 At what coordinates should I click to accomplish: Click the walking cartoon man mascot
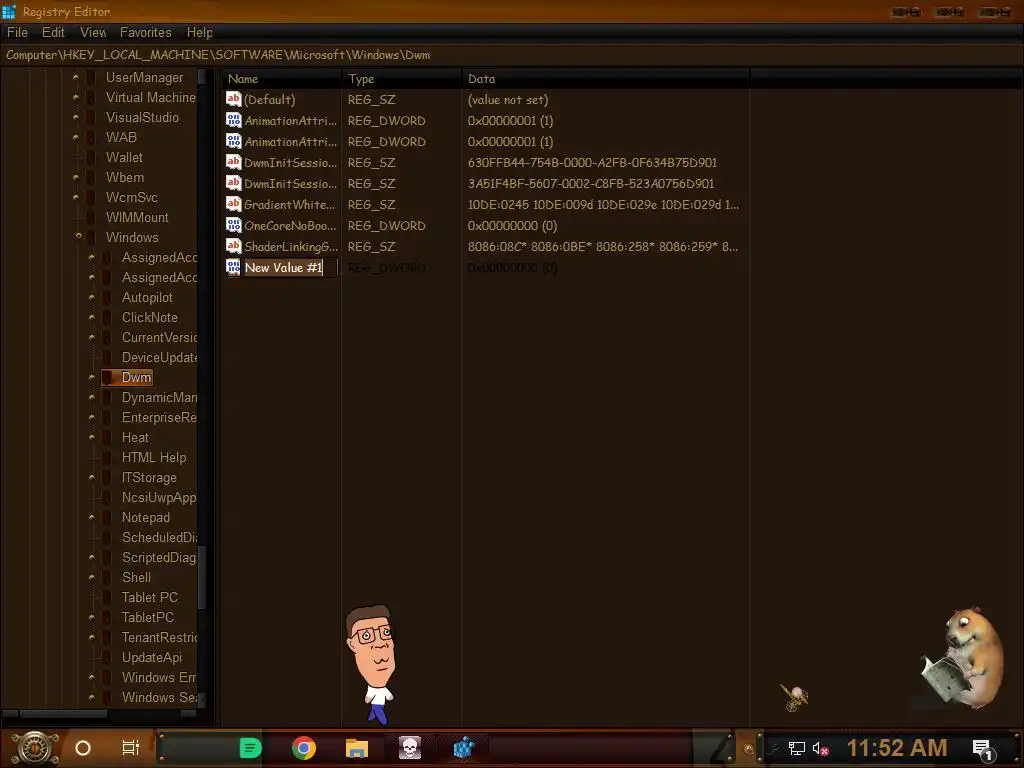click(x=372, y=664)
